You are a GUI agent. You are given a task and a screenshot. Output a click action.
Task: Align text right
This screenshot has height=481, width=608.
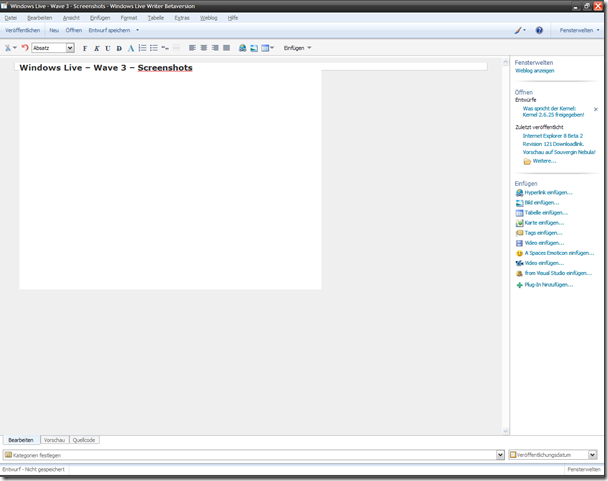pos(215,48)
